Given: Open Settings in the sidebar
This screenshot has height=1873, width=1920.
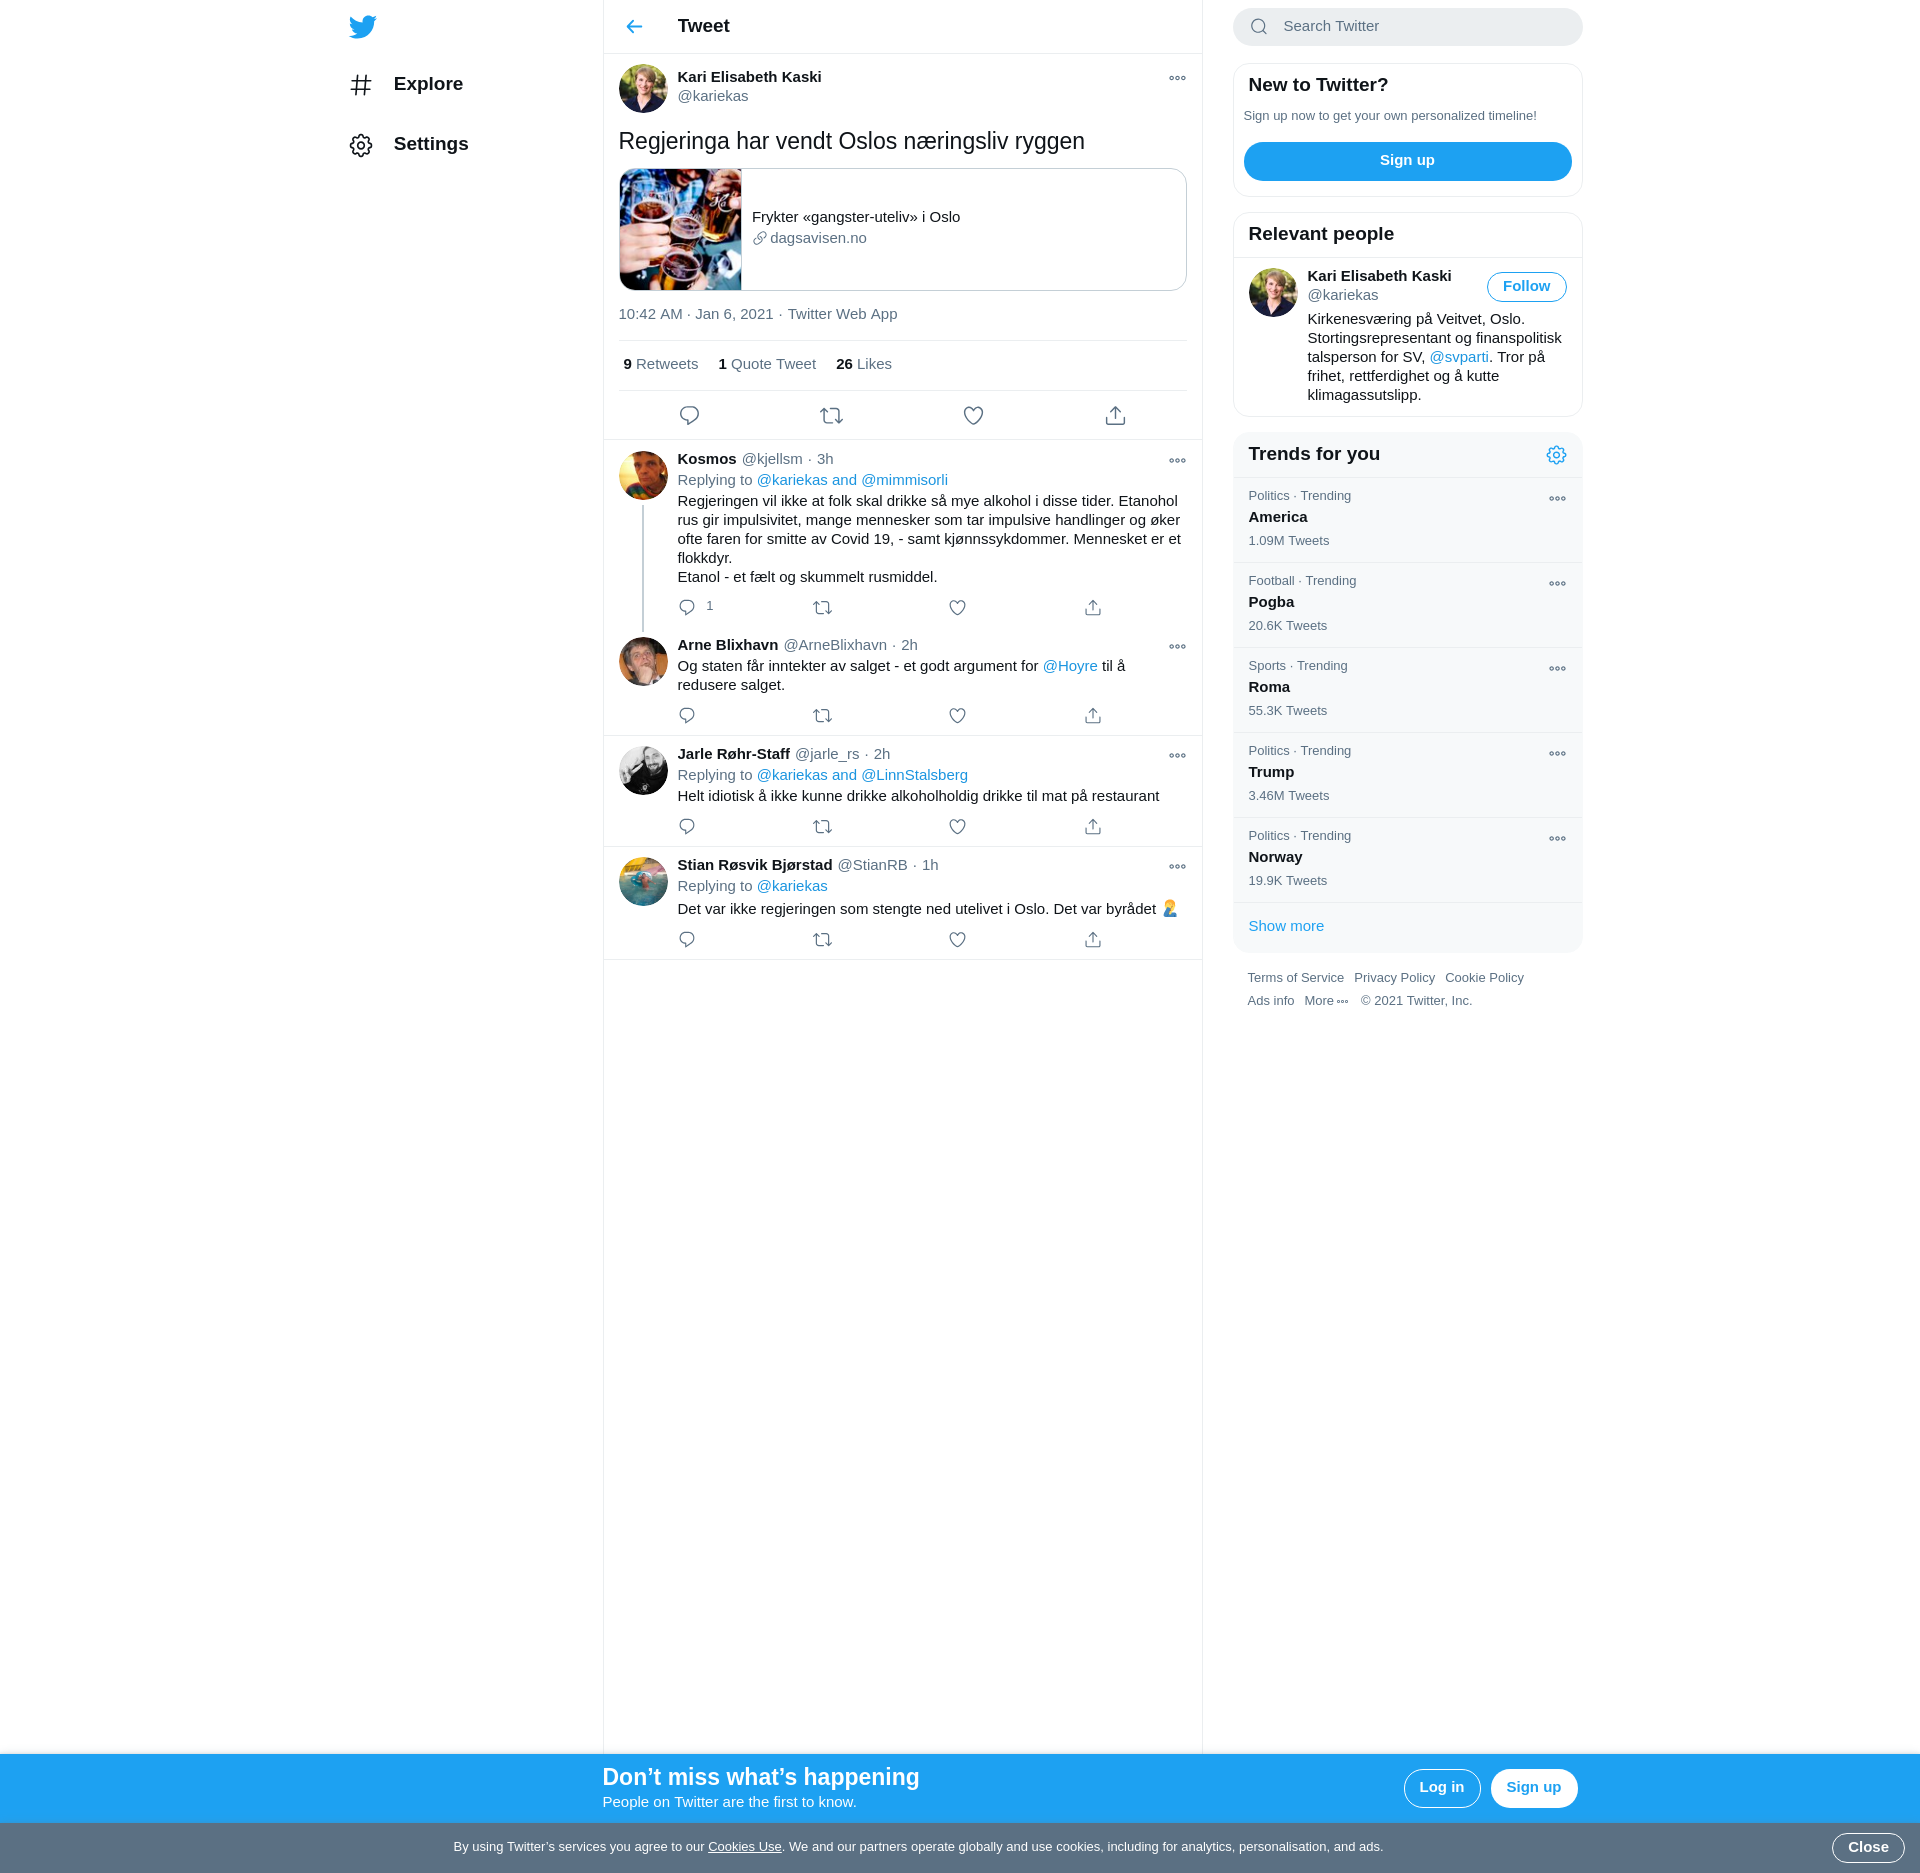Looking at the screenshot, I should pos(430,145).
